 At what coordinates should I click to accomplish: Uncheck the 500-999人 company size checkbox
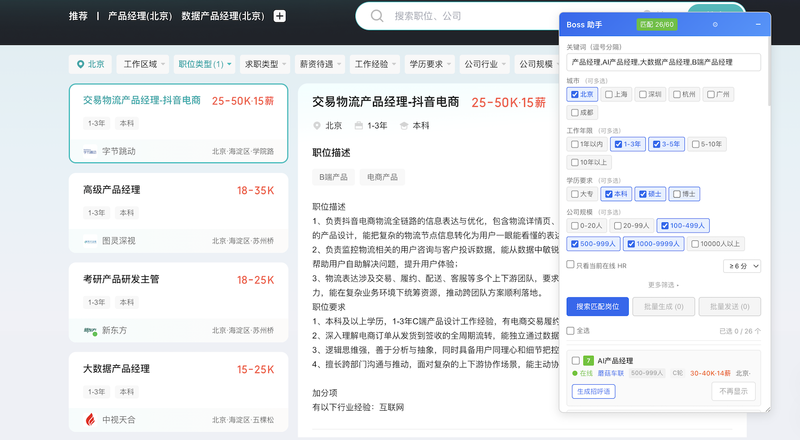tap(575, 244)
